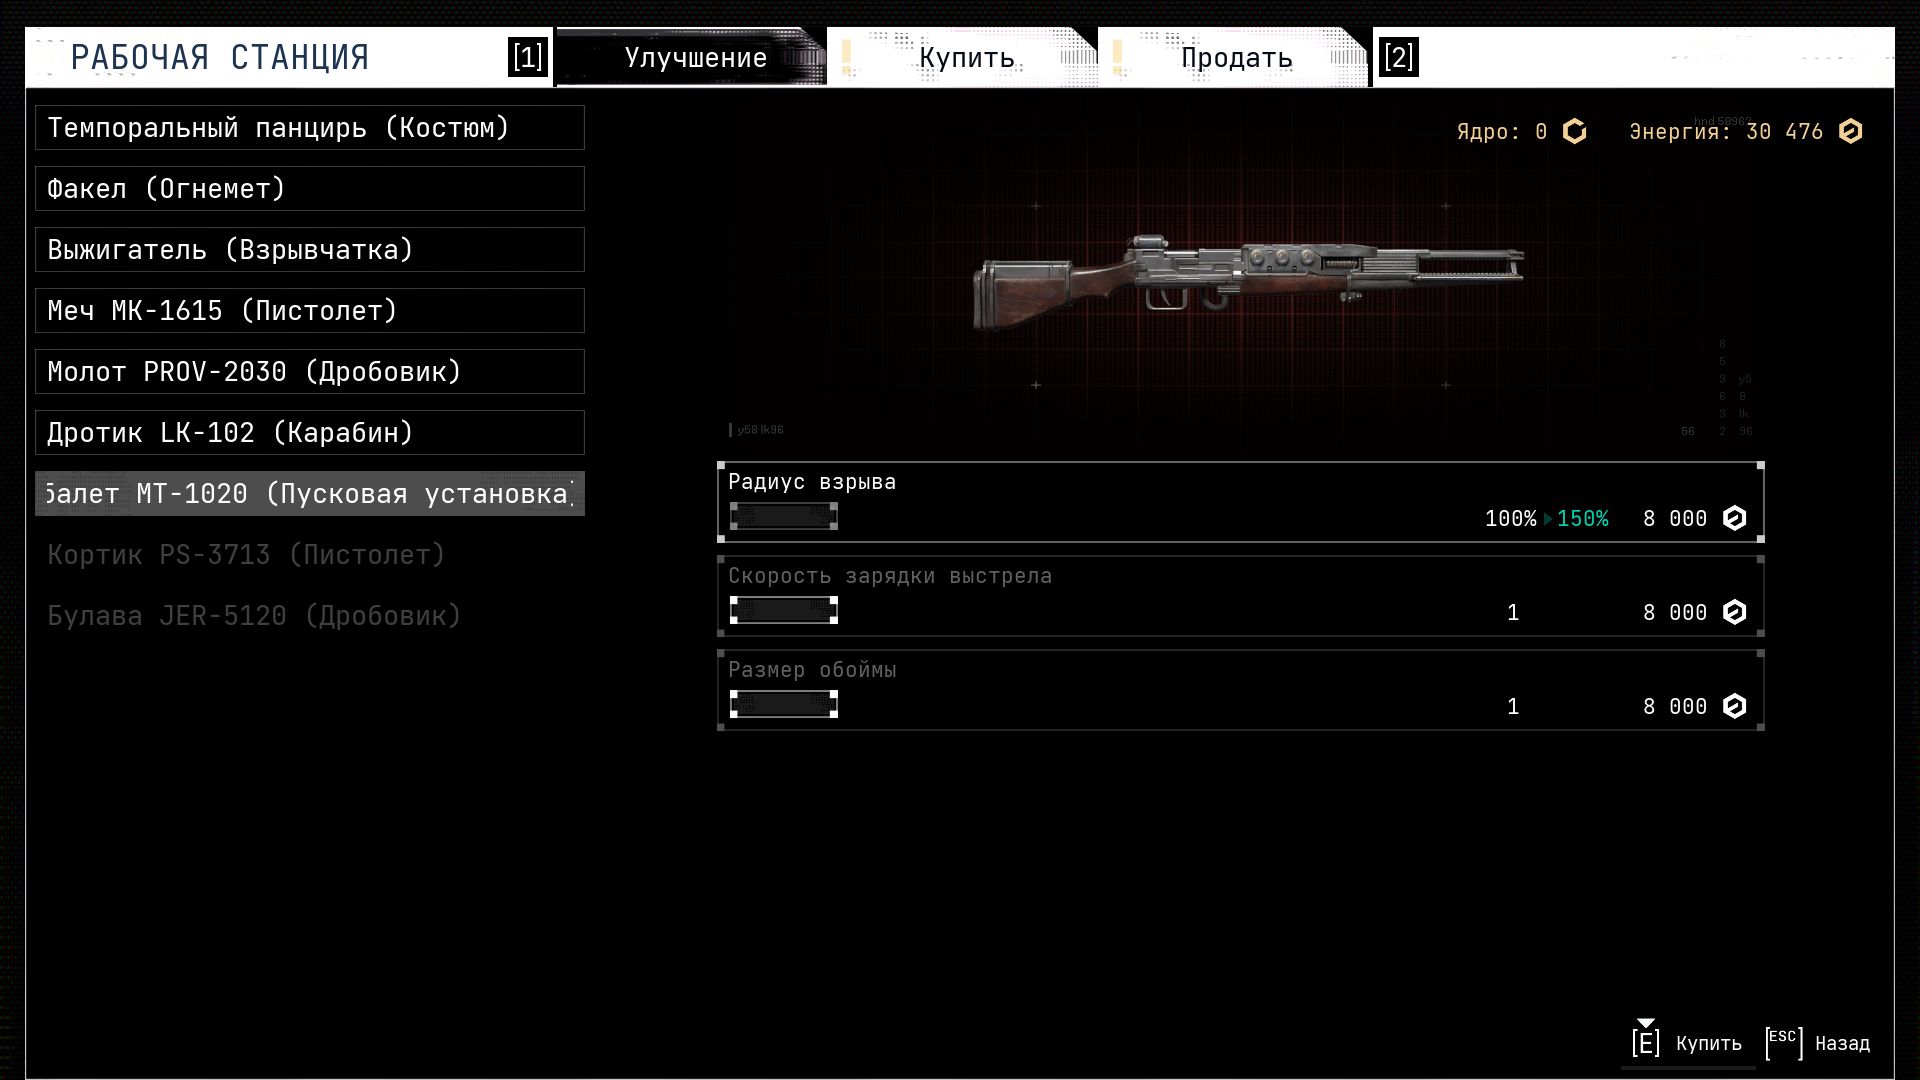Select the Скорость зарядки выстрела upgrade row
1920x1080 pixels.
(1240, 596)
